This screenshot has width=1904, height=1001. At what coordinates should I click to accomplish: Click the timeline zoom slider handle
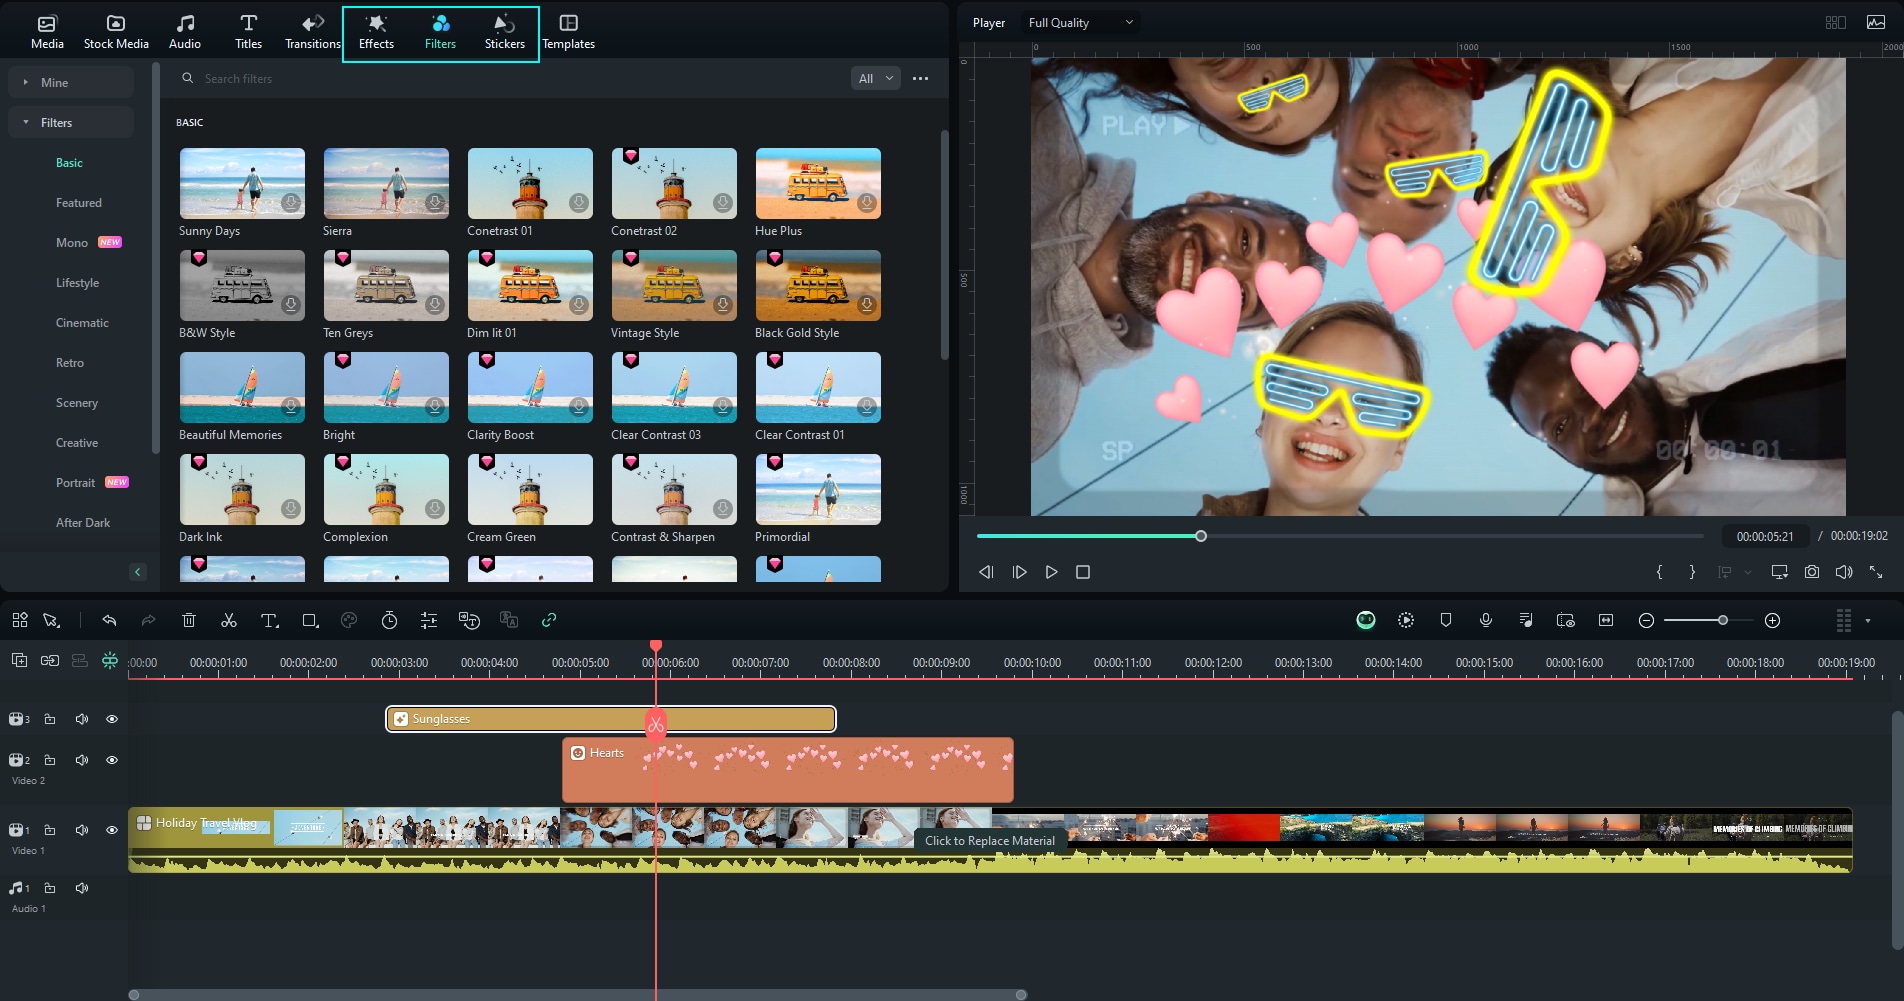tap(1723, 620)
